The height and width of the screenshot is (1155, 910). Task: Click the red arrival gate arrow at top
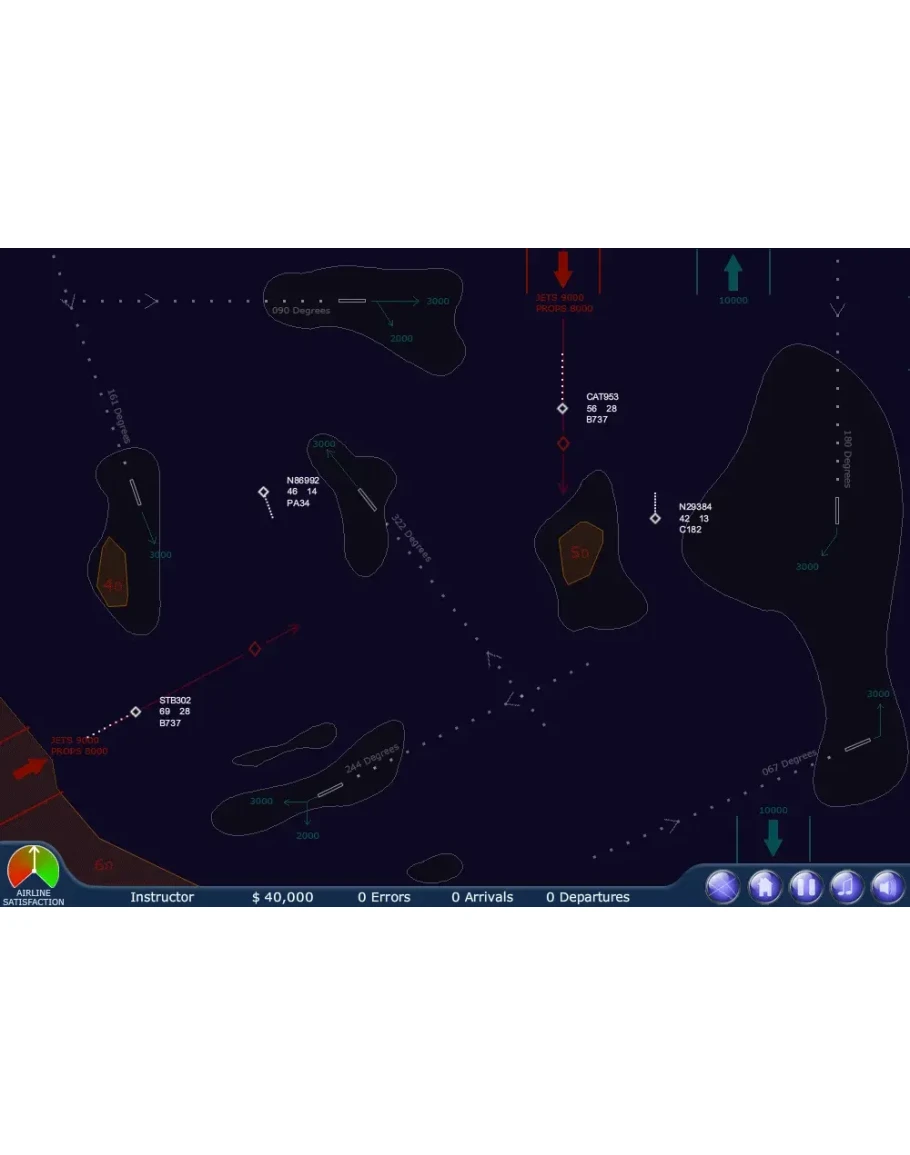[x=563, y=270]
